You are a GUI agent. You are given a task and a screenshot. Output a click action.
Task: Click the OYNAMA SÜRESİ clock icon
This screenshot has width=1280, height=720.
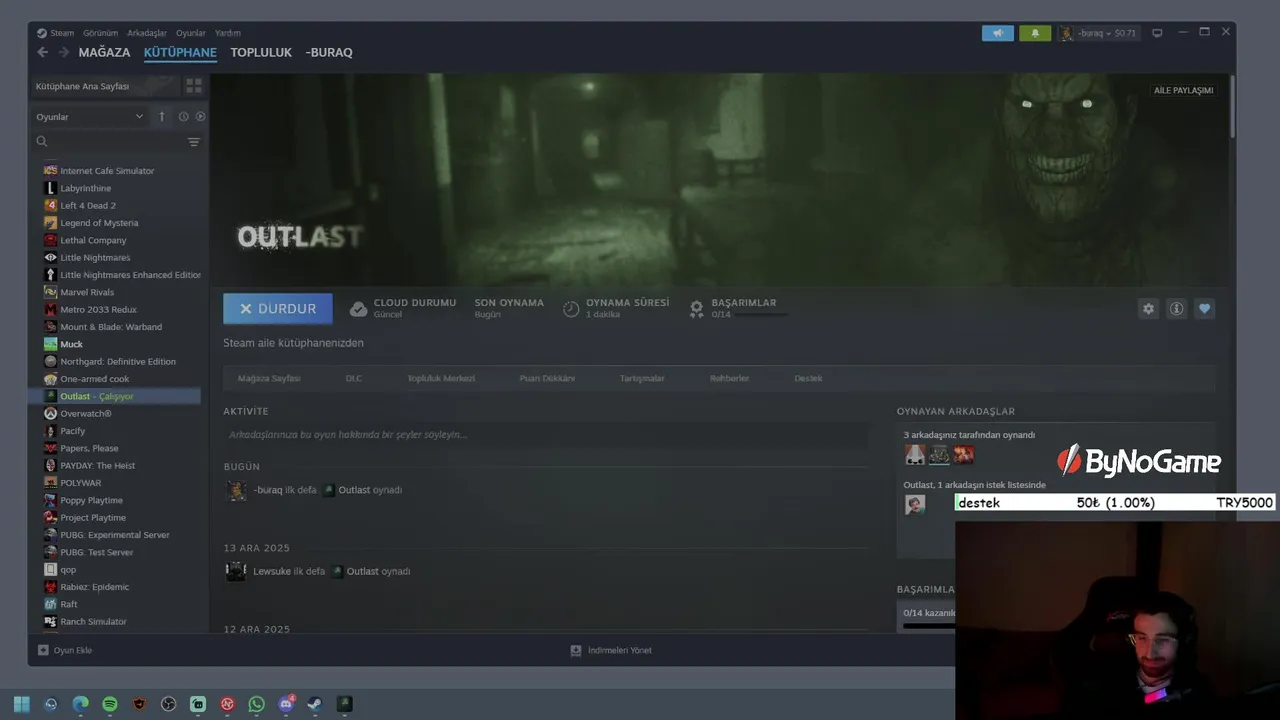[571, 309]
